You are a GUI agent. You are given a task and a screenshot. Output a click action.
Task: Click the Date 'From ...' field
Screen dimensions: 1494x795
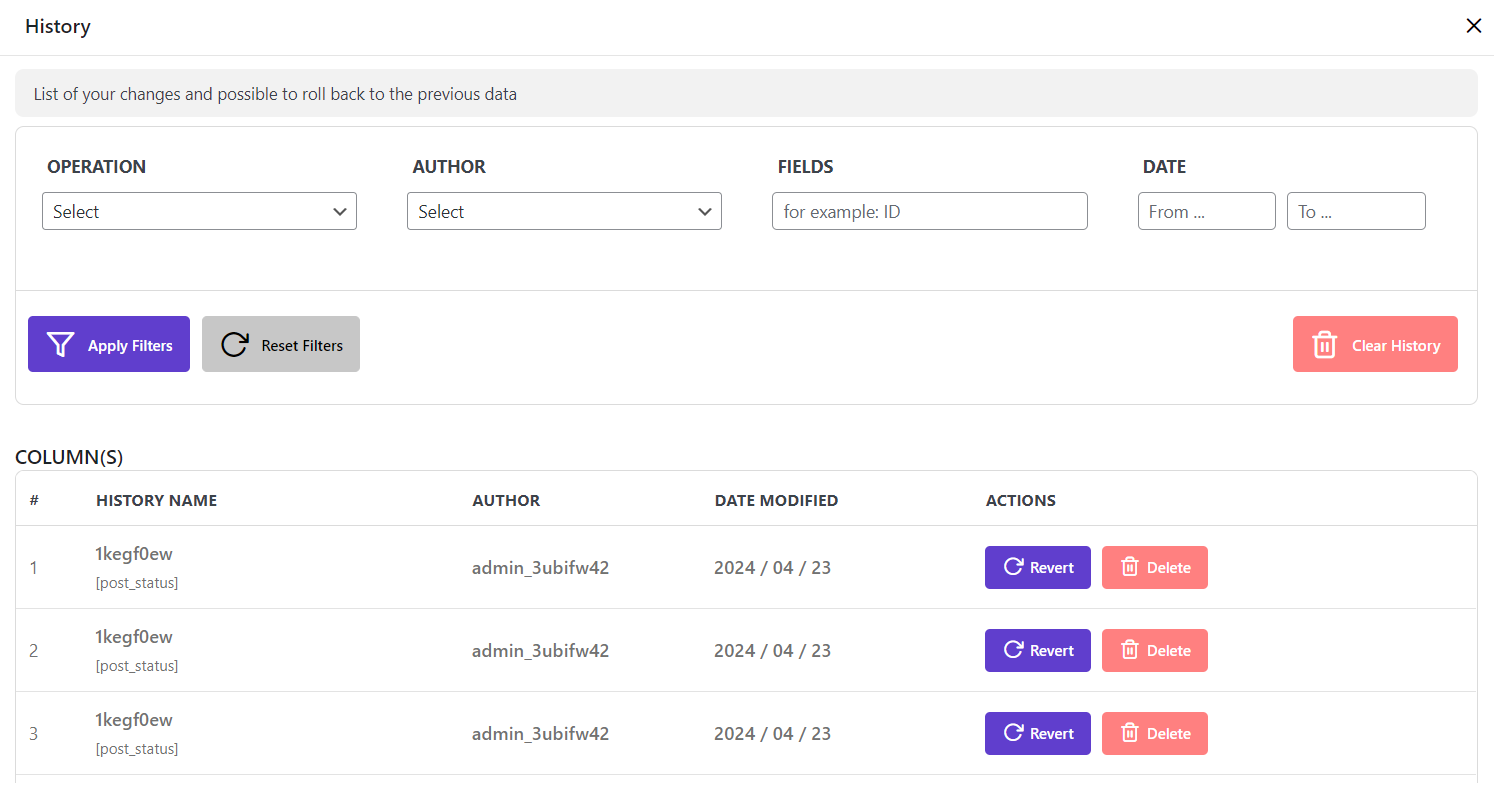click(x=1206, y=212)
